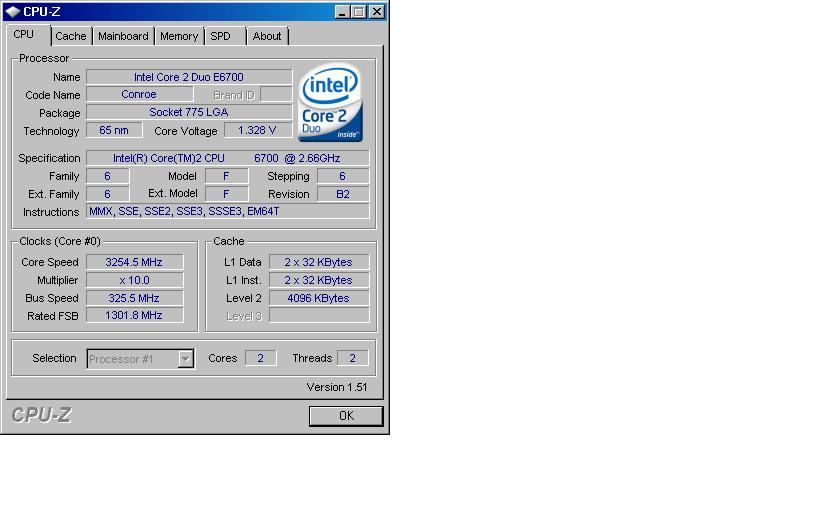
Task: Click the L1 Inst. value 2 x 32 KBytes
Action: click(x=319, y=280)
